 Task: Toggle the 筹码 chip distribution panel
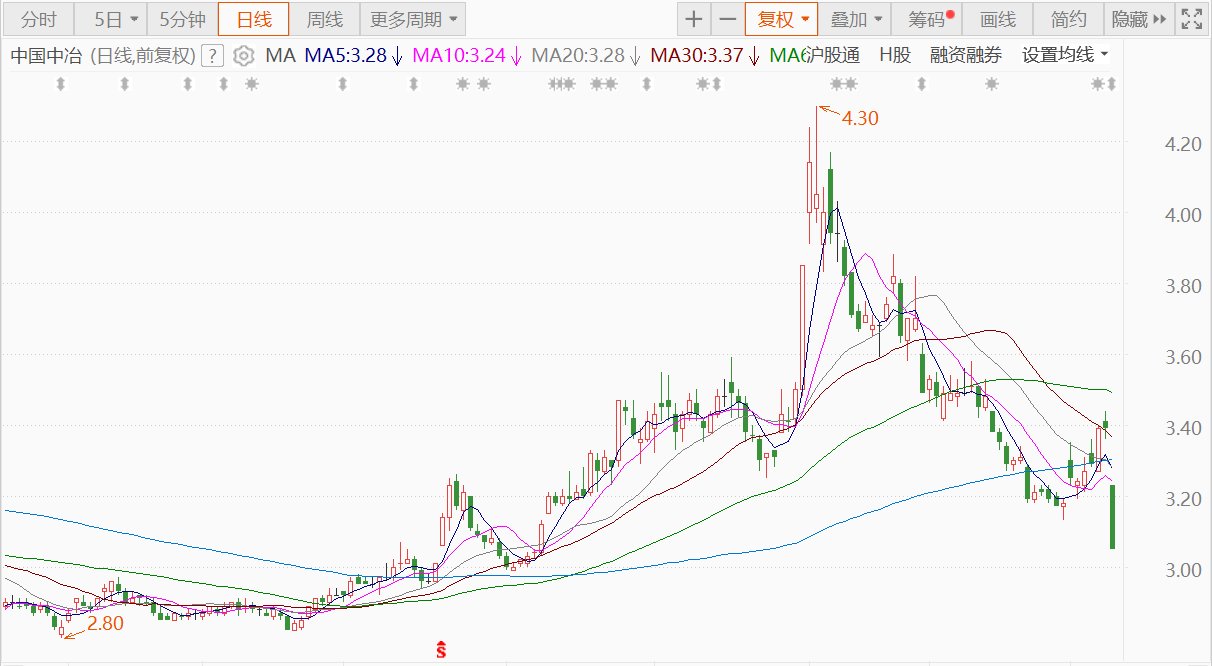[x=931, y=19]
